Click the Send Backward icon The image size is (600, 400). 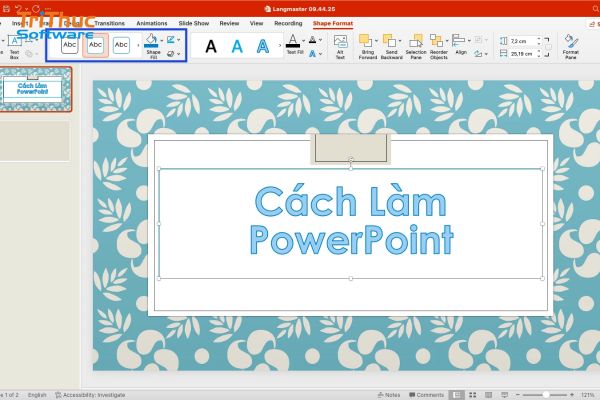coord(389,41)
